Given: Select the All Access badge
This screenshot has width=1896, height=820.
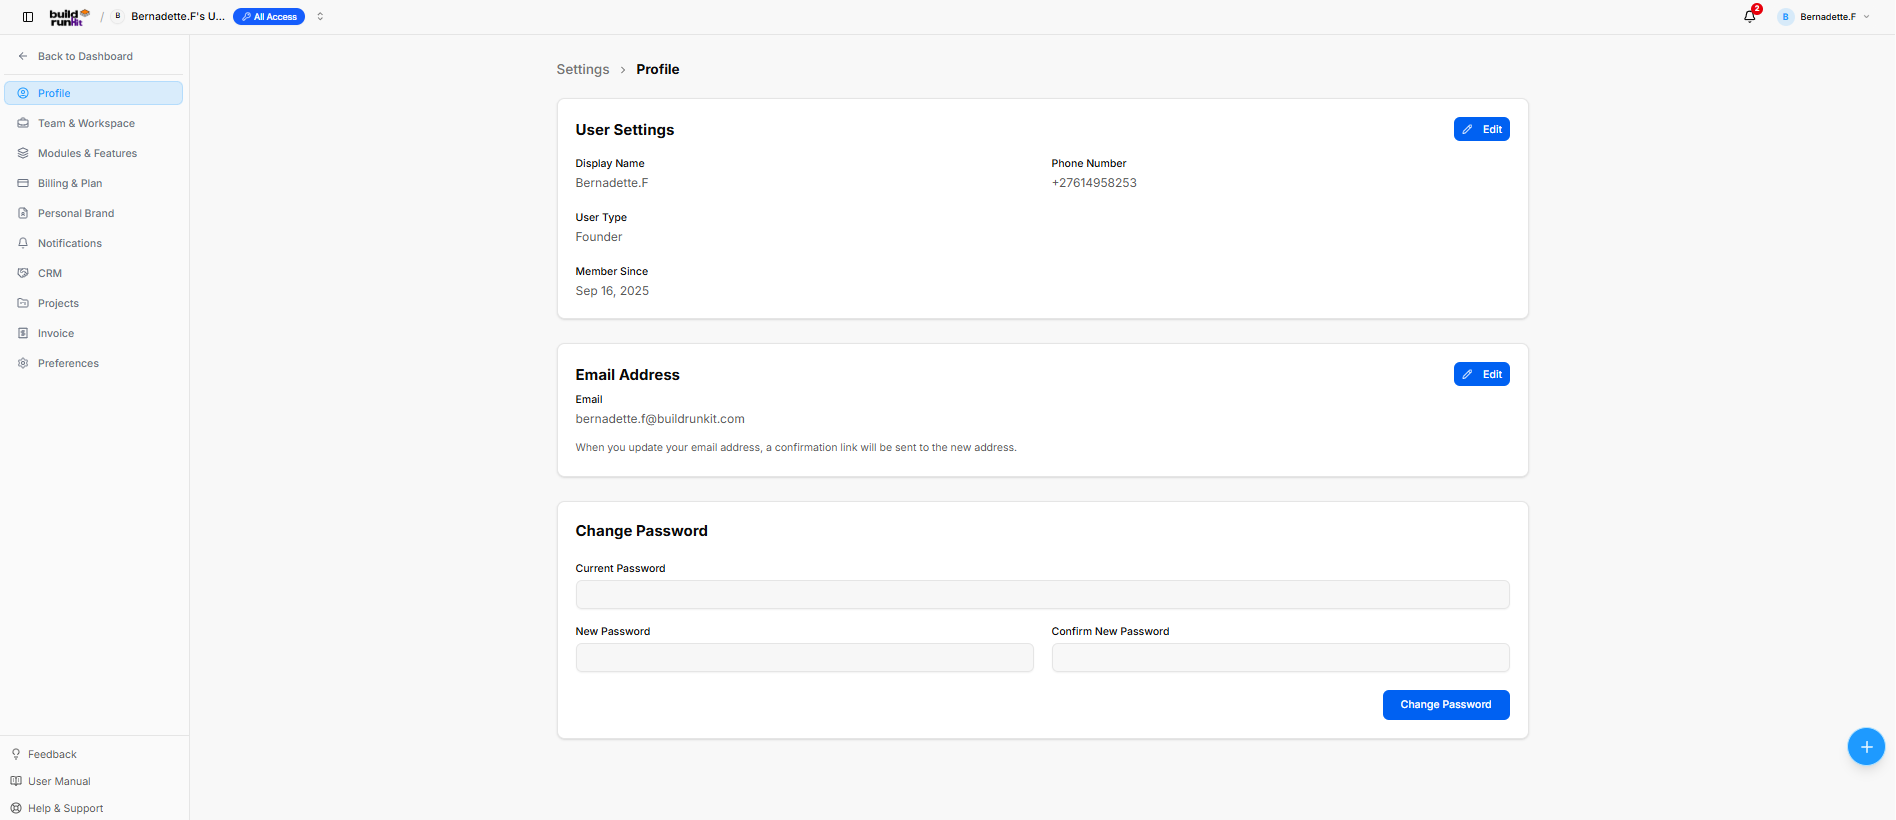Looking at the screenshot, I should coord(269,17).
